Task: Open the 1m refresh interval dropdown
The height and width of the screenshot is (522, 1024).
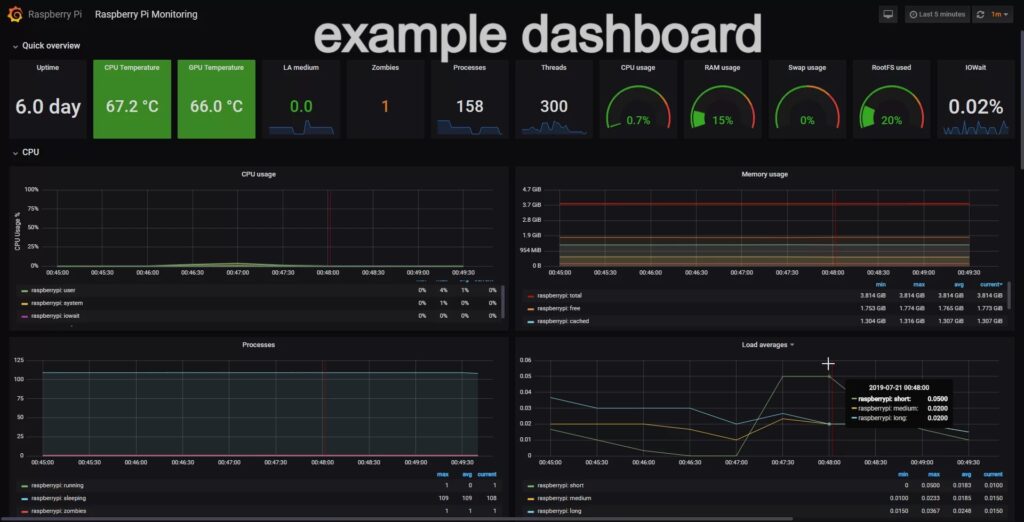Action: pyautogui.click(x=999, y=14)
